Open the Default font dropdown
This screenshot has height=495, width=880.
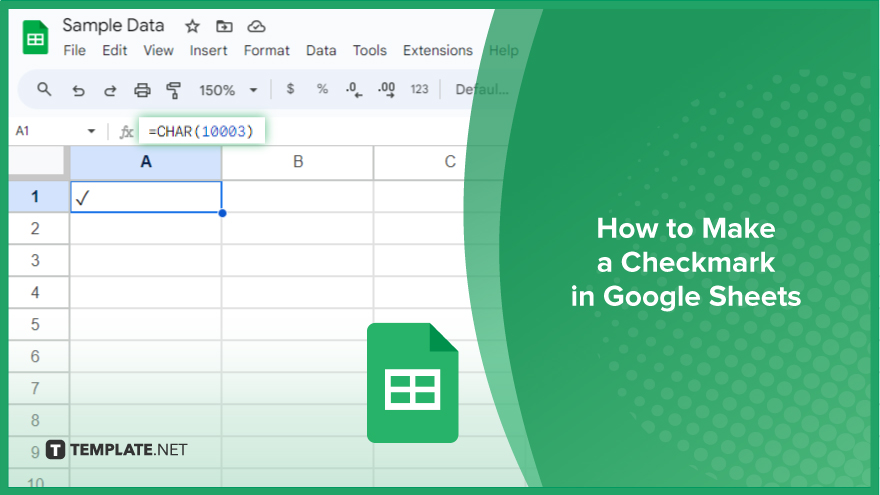coord(482,89)
